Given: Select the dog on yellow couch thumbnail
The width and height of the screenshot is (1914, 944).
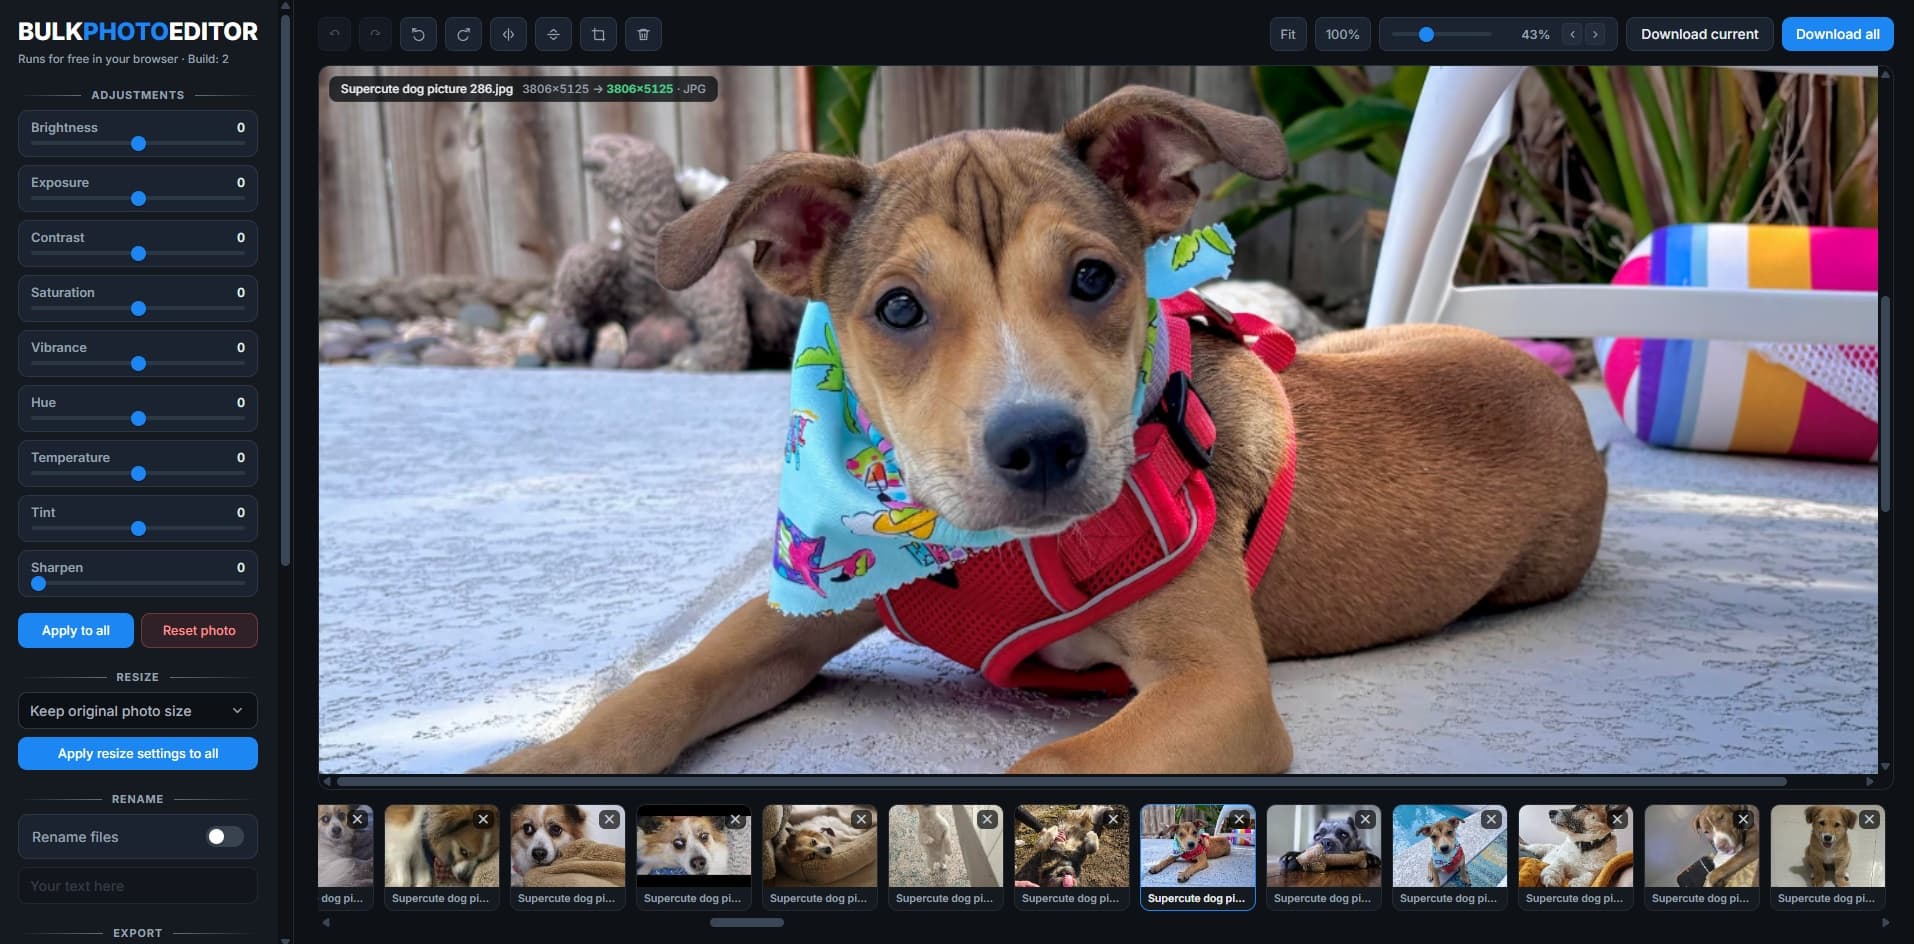Looking at the screenshot, I should 1575,858.
